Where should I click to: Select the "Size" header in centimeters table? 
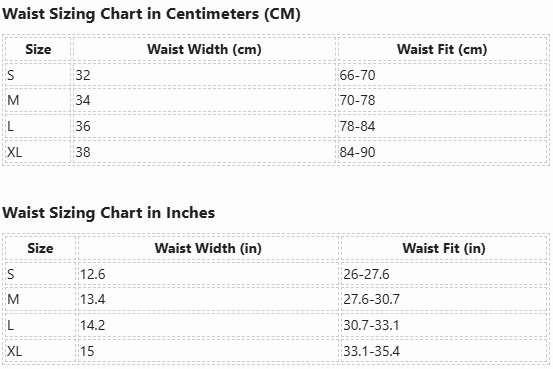tap(38, 49)
